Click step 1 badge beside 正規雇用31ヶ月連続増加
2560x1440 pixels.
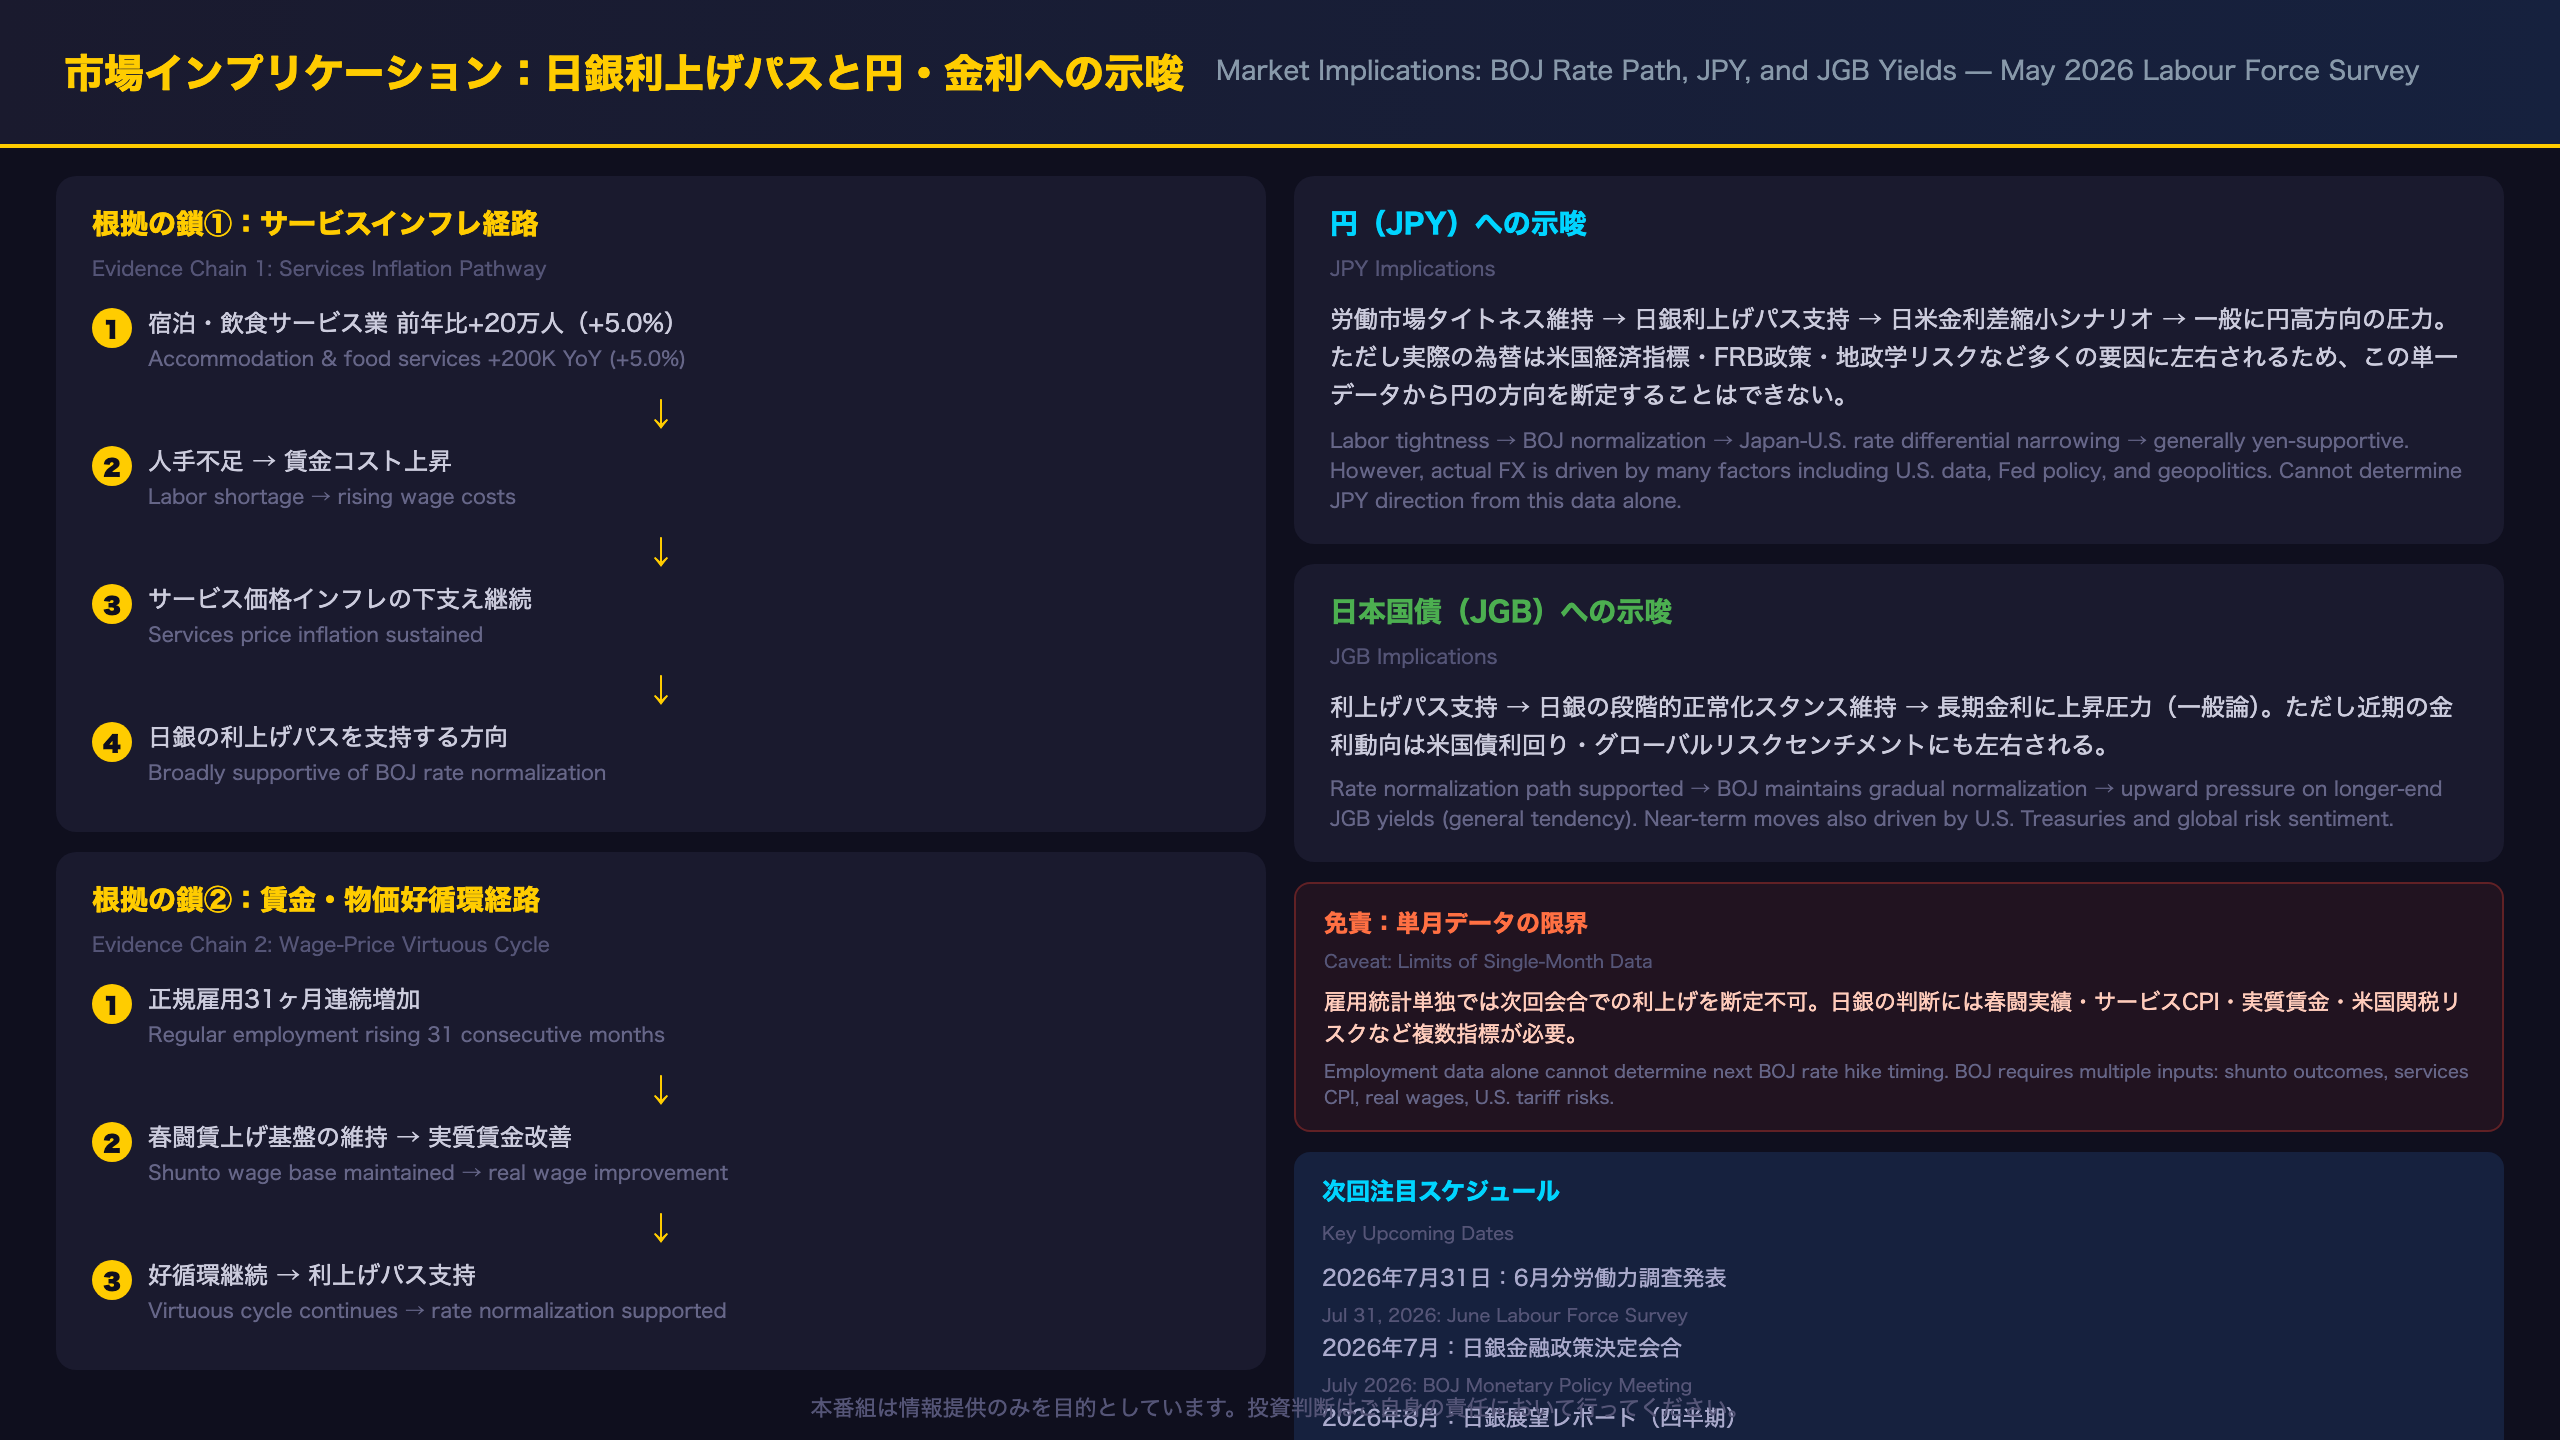coord(112,1004)
